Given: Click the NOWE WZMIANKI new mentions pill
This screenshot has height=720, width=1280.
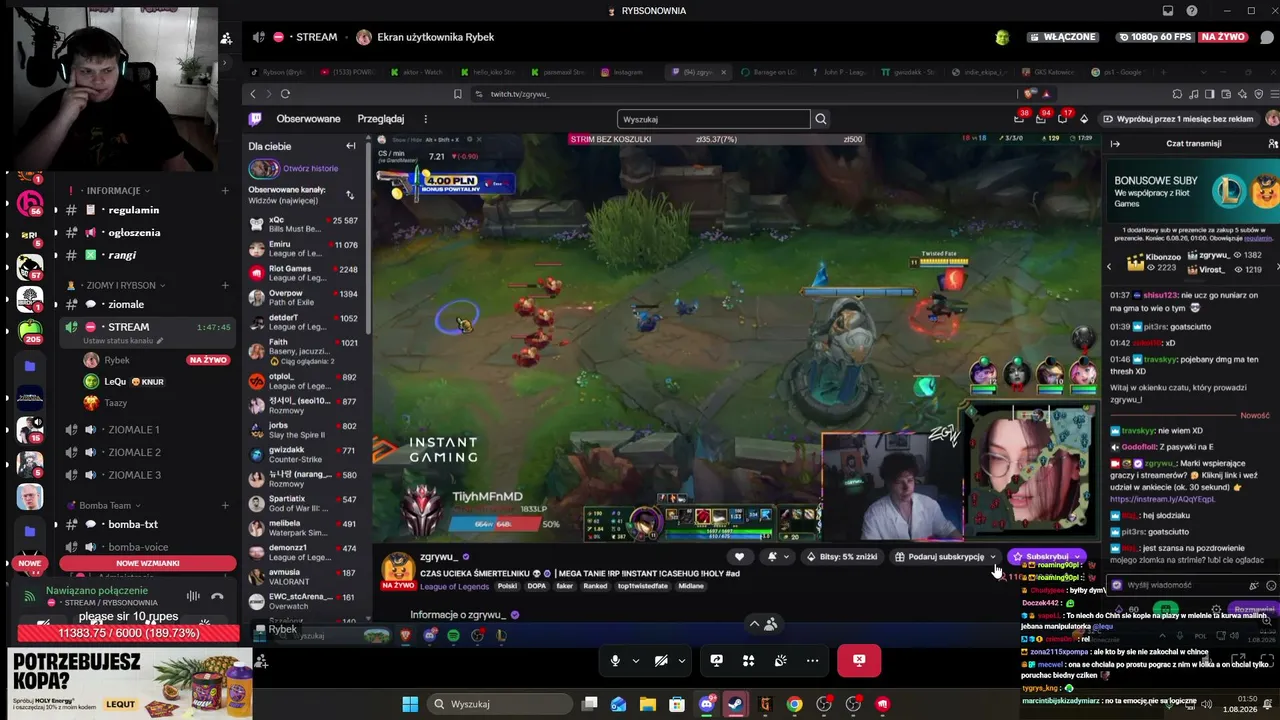Looking at the screenshot, I should tap(148, 563).
